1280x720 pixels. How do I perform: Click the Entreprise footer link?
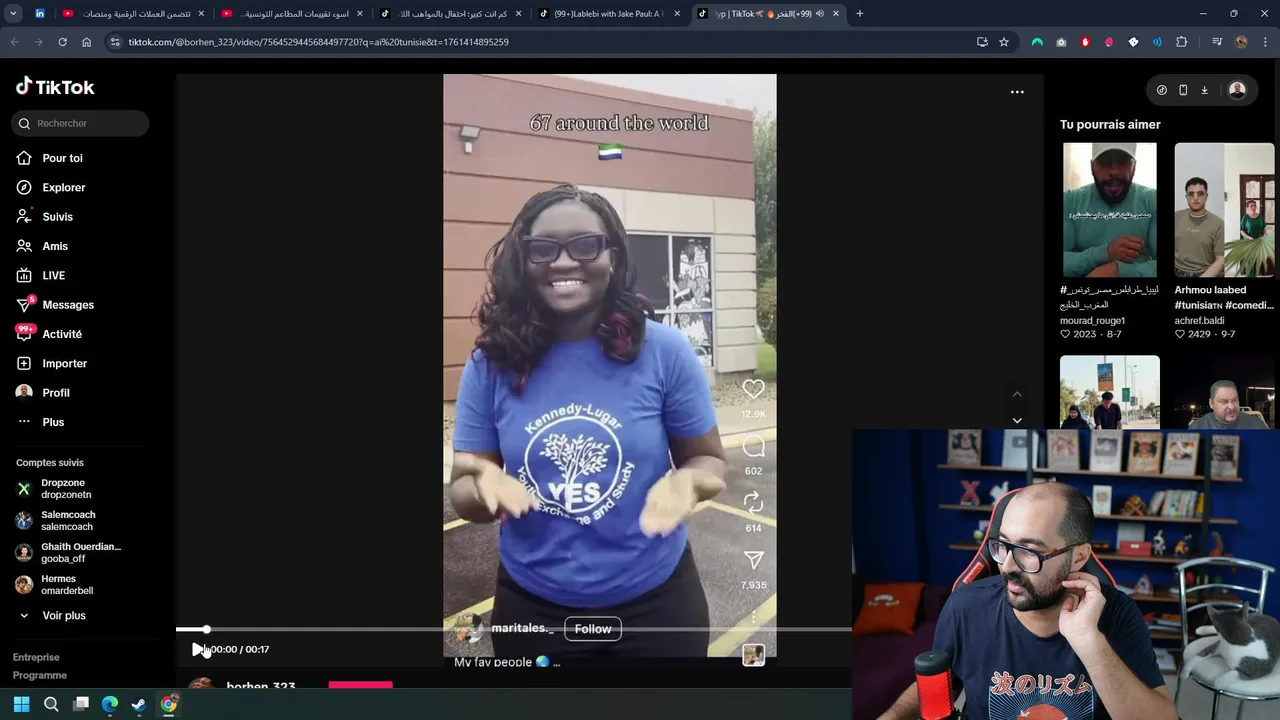tap(36, 657)
